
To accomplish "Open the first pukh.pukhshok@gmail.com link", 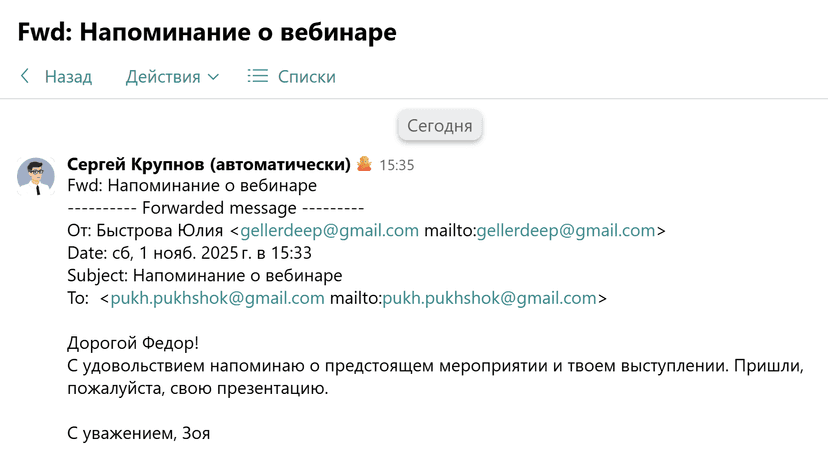I will point(217,297).
